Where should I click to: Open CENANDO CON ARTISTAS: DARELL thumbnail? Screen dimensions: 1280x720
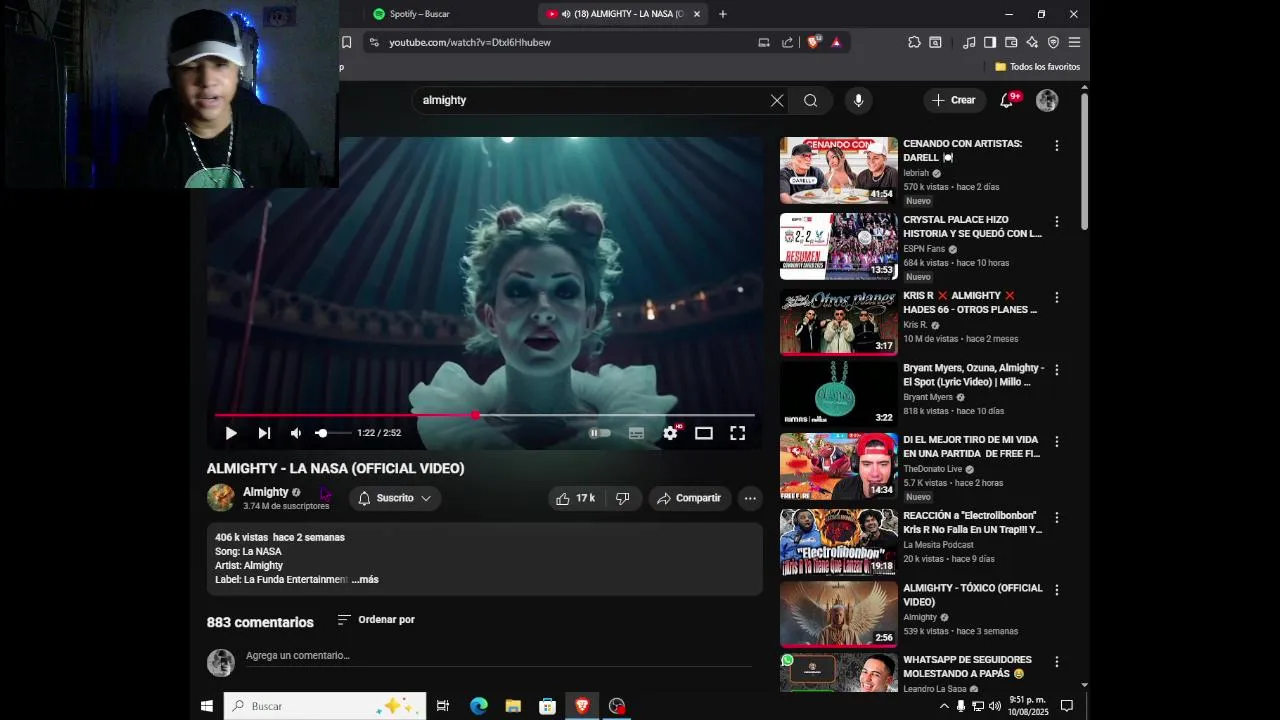pos(839,170)
